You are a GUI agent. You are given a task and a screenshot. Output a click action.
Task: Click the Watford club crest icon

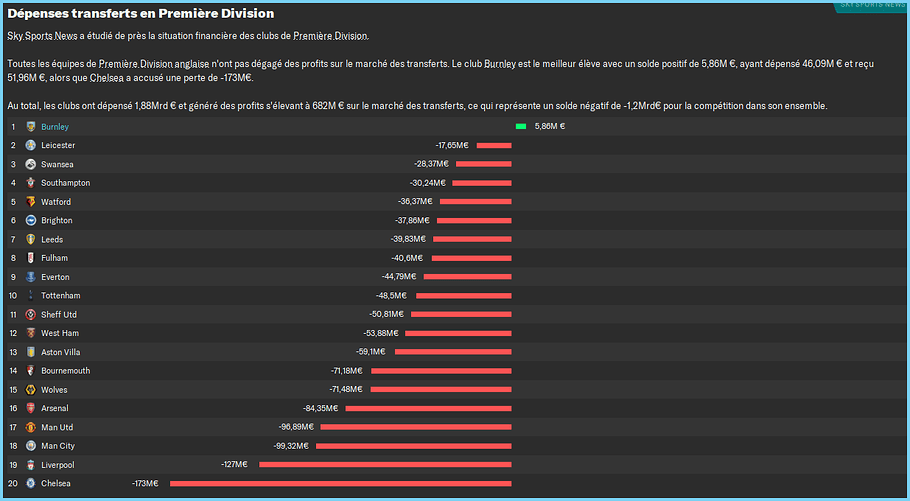(x=31, y=201)
